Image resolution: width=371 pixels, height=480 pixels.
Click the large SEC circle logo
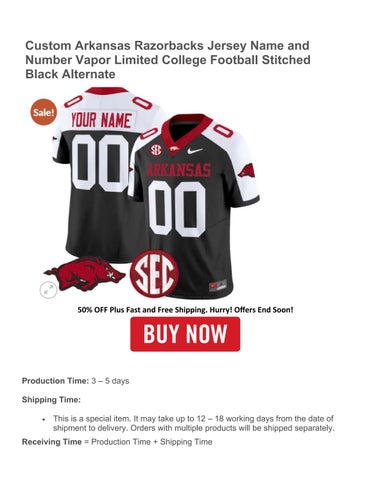pos(154,274)
